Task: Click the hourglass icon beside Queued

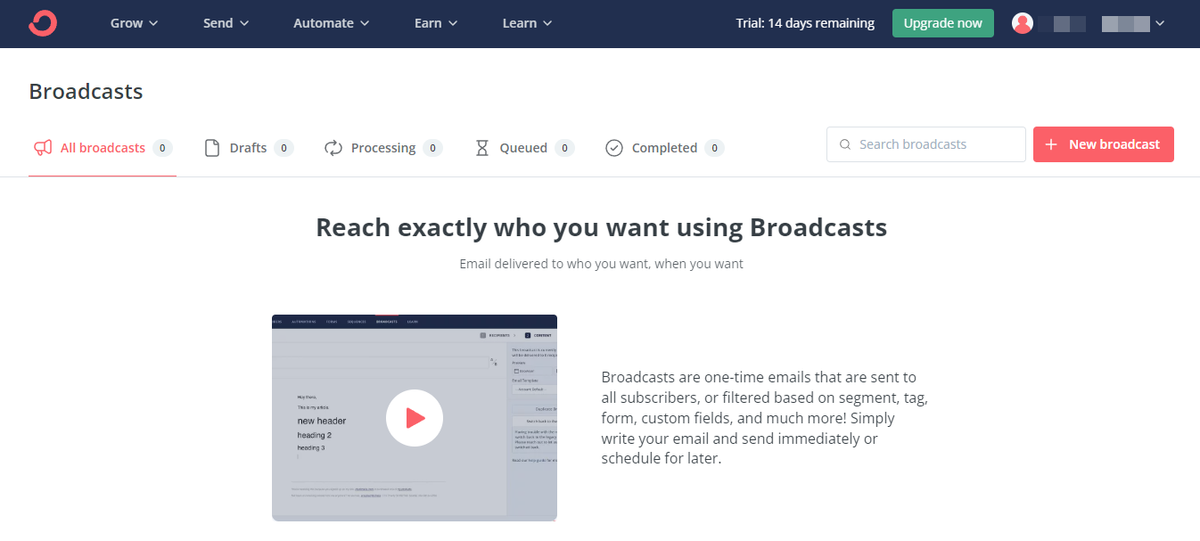Action: tap(482, 148)
